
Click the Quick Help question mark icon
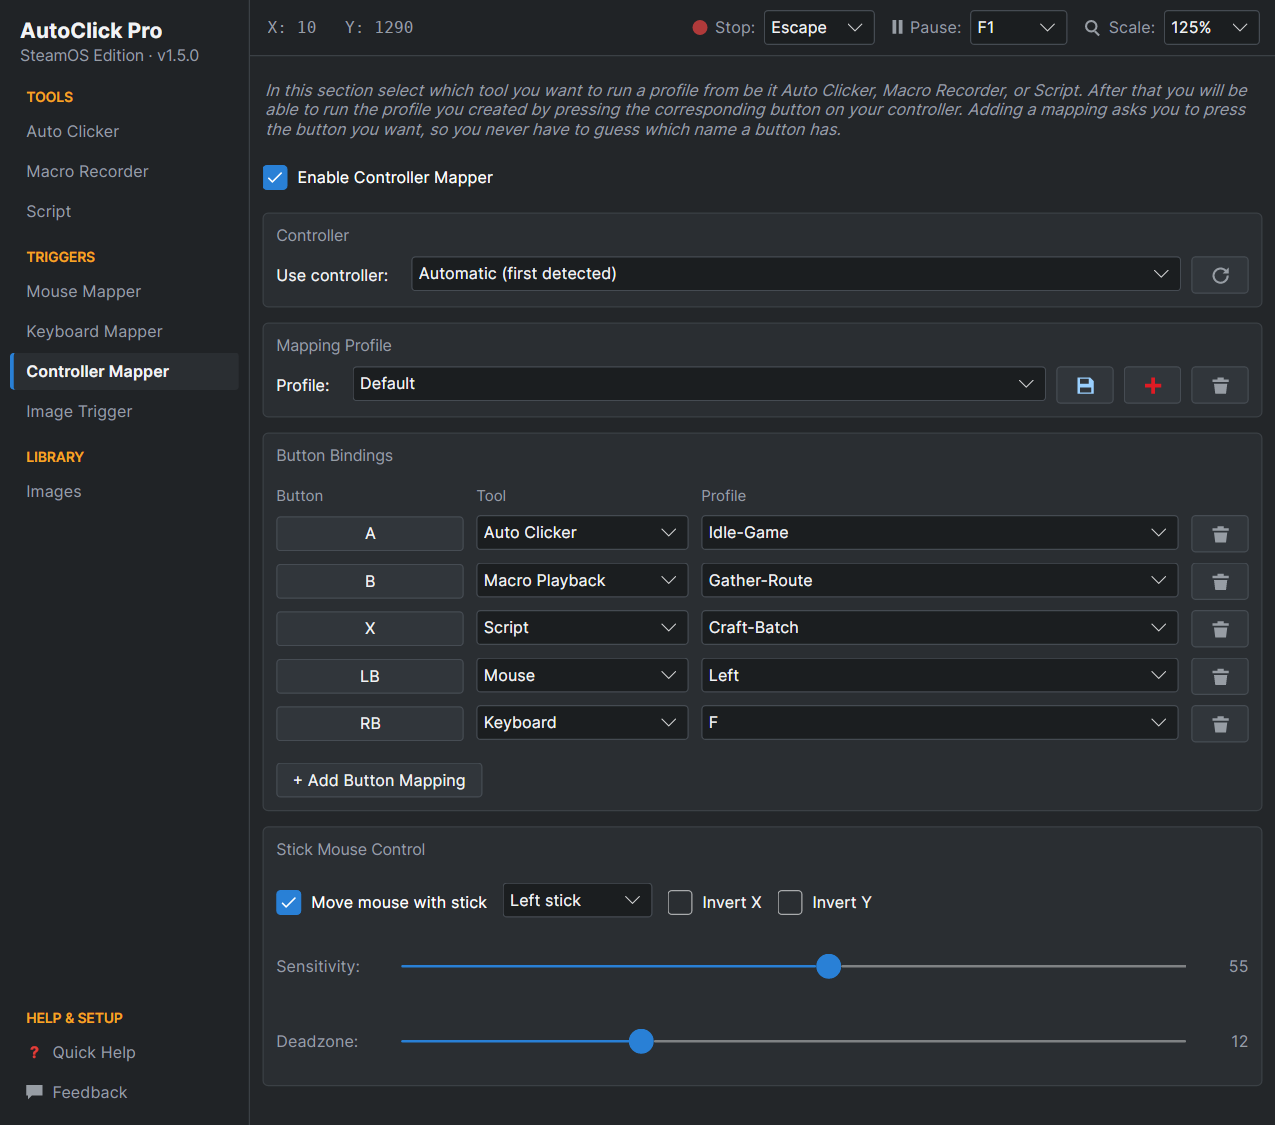click(35, 1052)
